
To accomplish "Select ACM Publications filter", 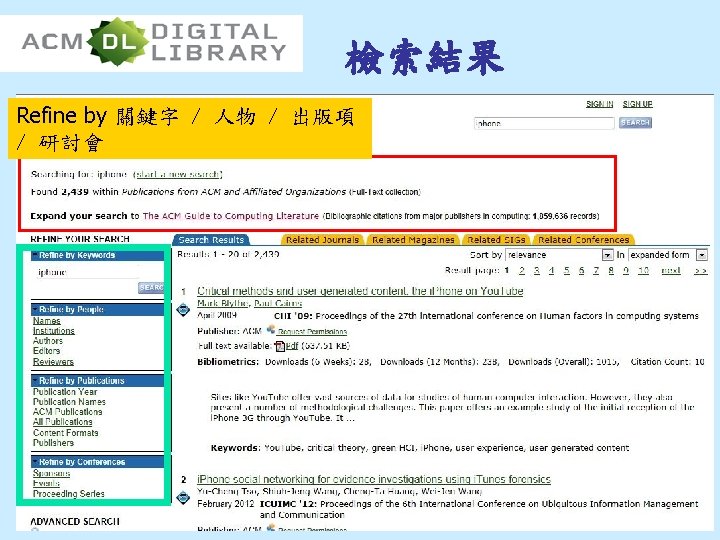I will point(68,412).
